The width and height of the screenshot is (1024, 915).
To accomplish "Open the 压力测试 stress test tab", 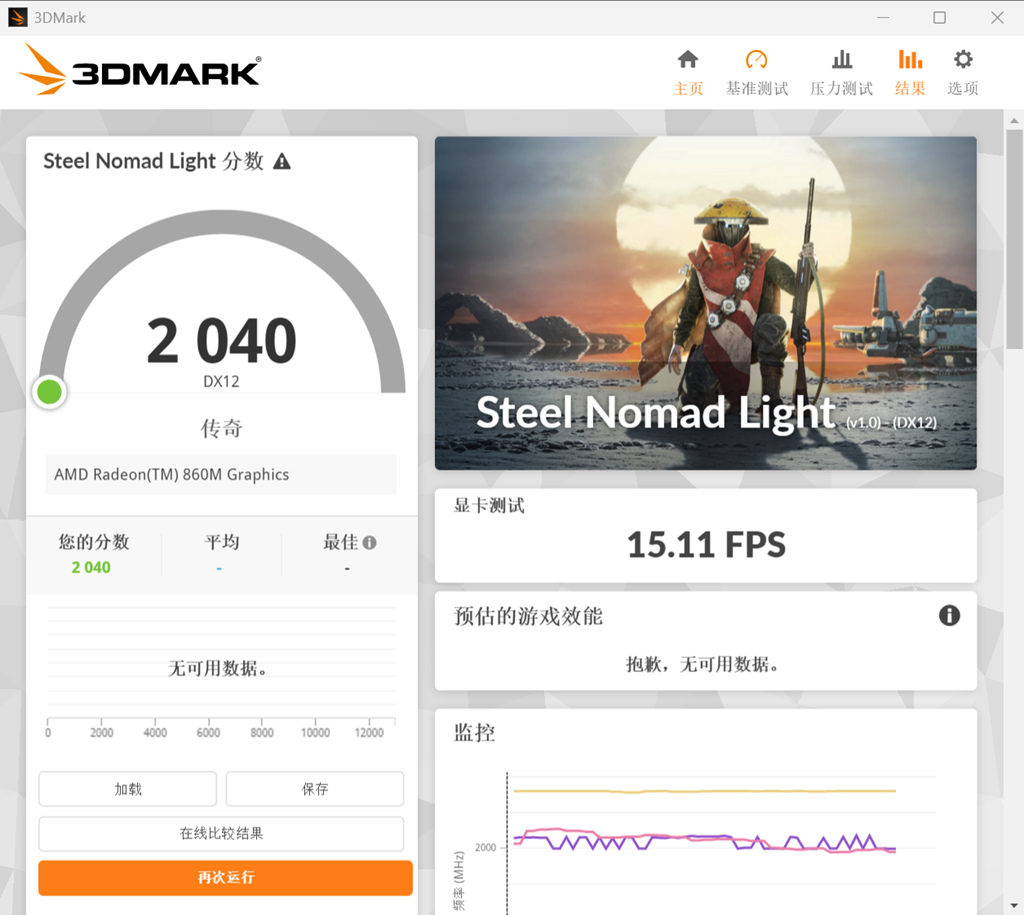I will point(841,72).
